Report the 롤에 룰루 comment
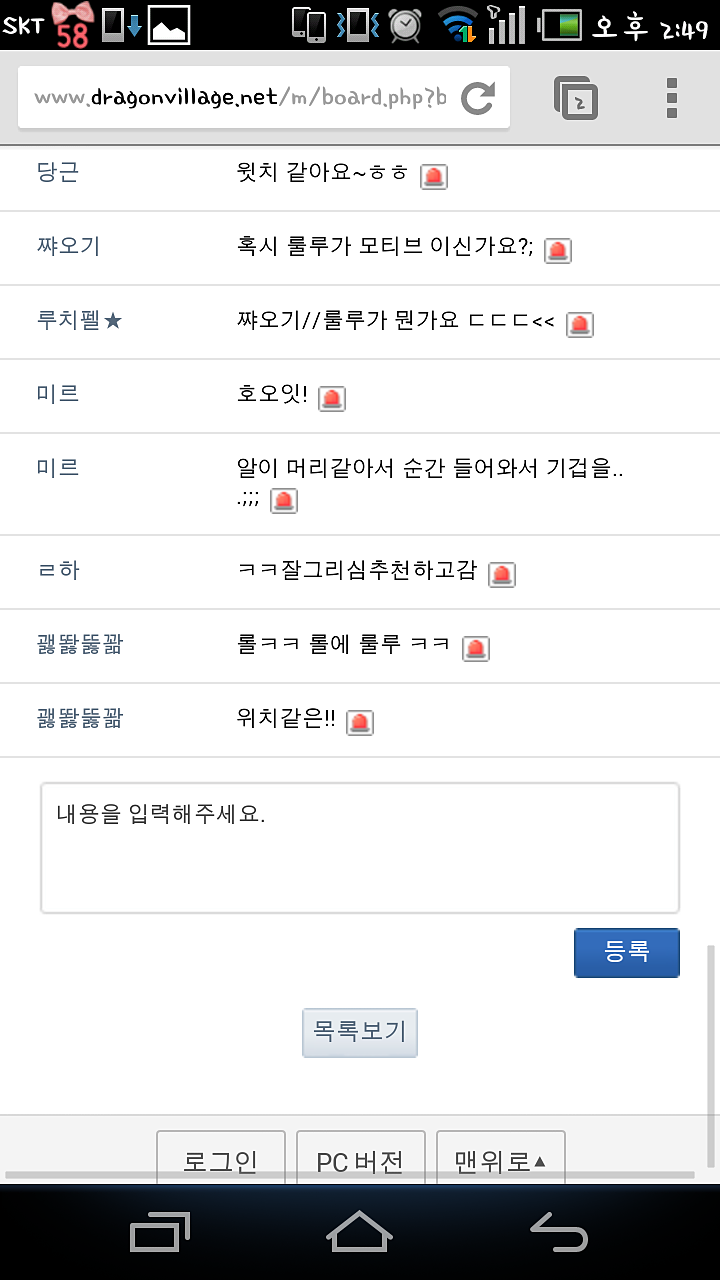This screenshot has height=1280, width=720. (x=477, y=648)
